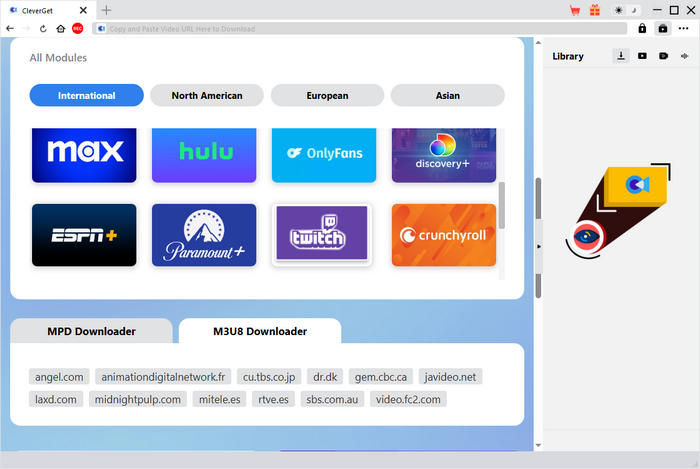Image resolution: width=700 pixels, height=469 pixels.
Task: Switch to the M3U8 Downloader tab
Action: (260, 331)
